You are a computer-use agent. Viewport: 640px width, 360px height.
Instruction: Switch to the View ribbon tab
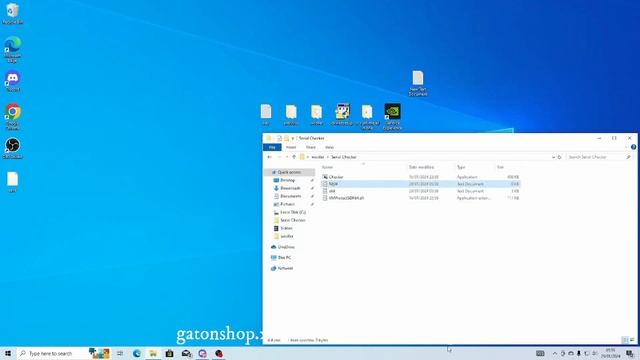pos(329,147)
